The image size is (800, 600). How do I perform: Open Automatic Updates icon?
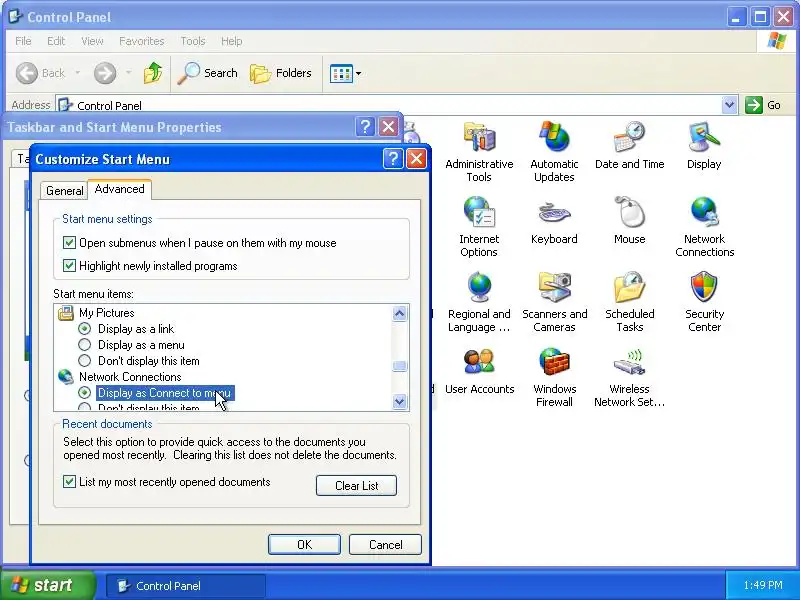pyautogui.click(x=554, y=137)
